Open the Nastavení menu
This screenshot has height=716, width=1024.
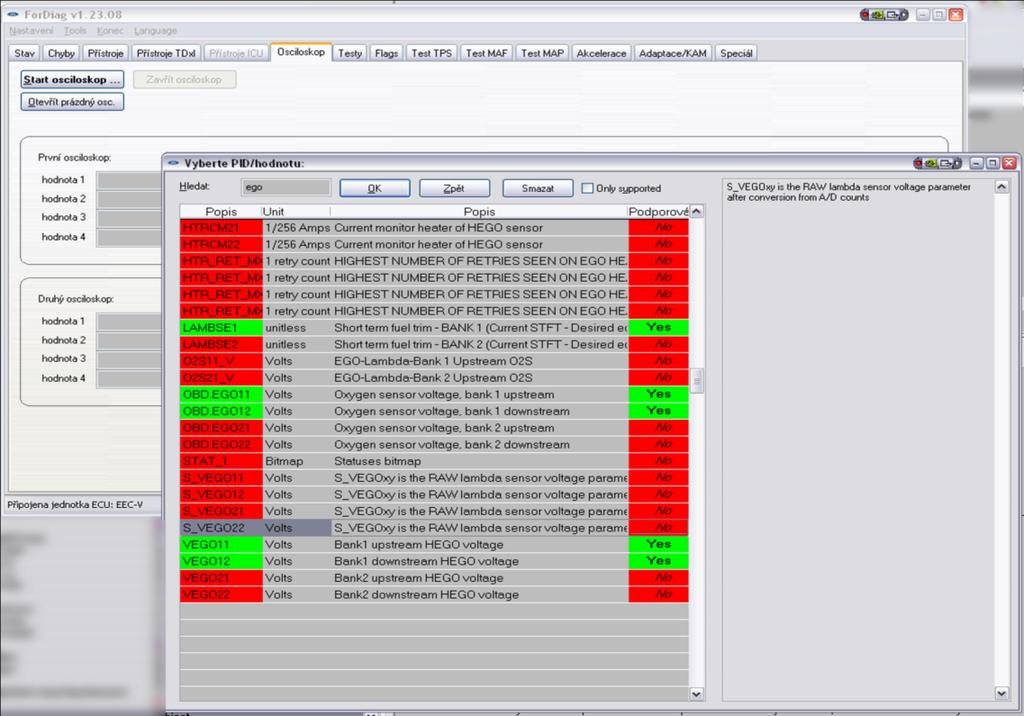click(31, 31)
